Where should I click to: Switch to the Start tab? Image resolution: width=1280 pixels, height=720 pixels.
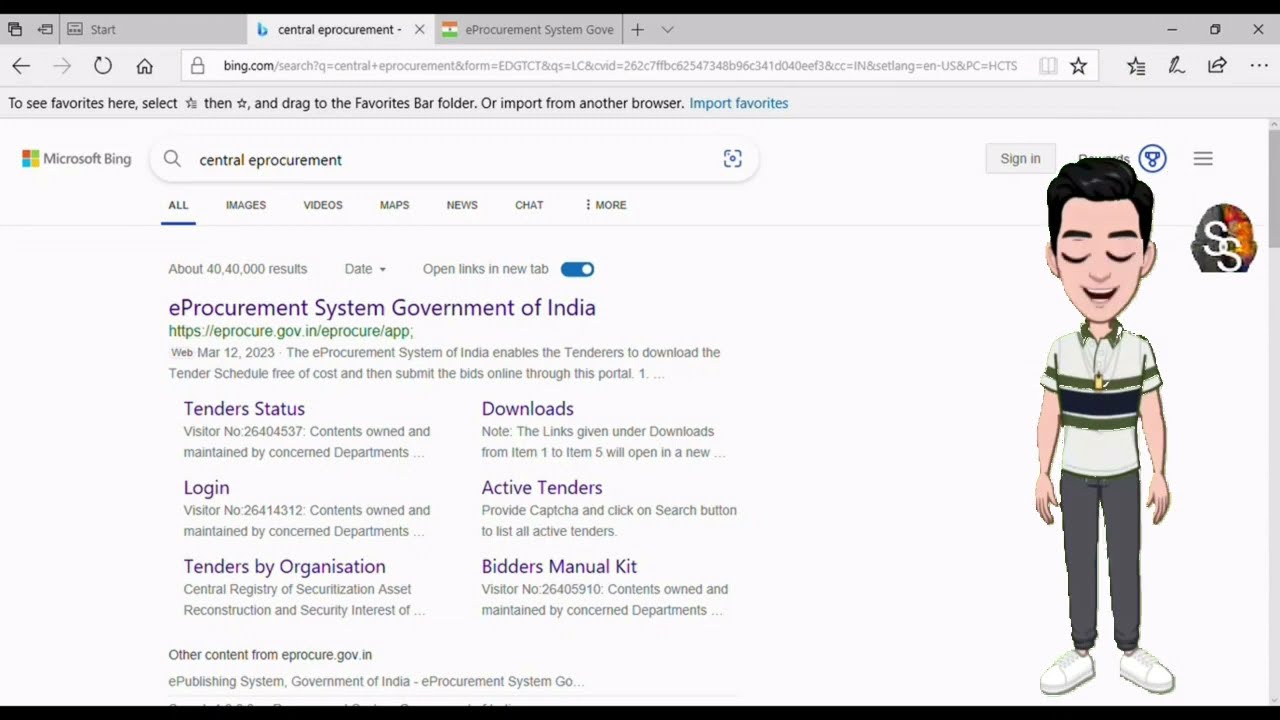[153, 29]
